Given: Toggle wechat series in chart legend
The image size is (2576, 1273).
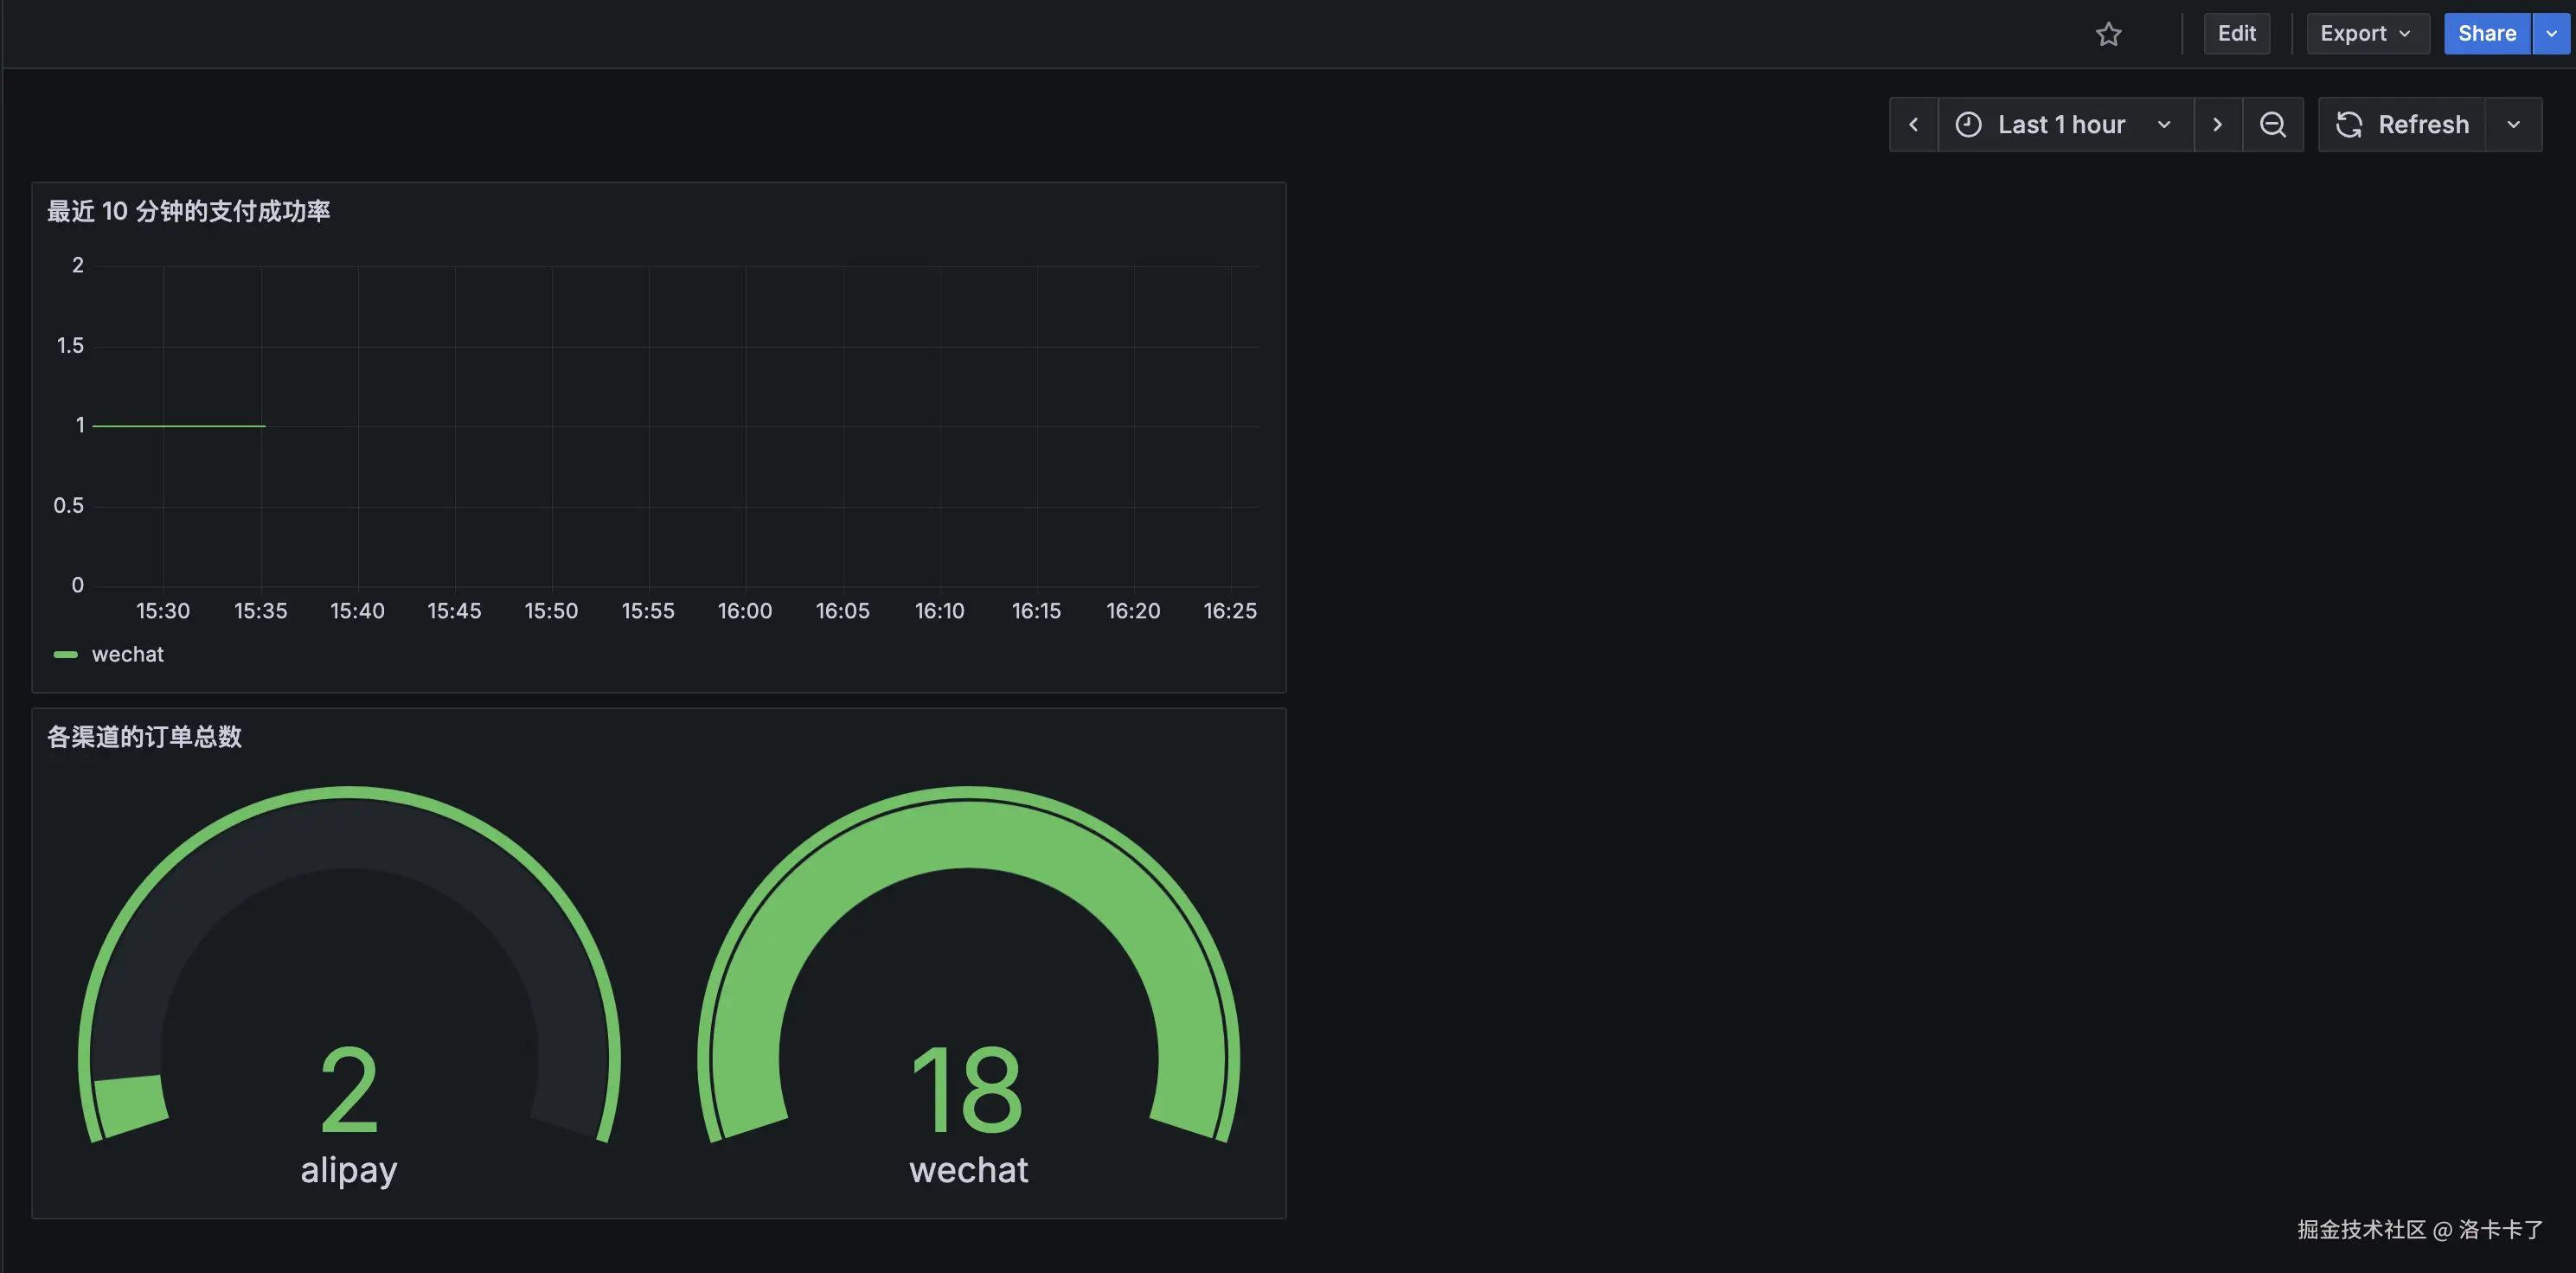Looking at the screenshot, I should (128, 654).
